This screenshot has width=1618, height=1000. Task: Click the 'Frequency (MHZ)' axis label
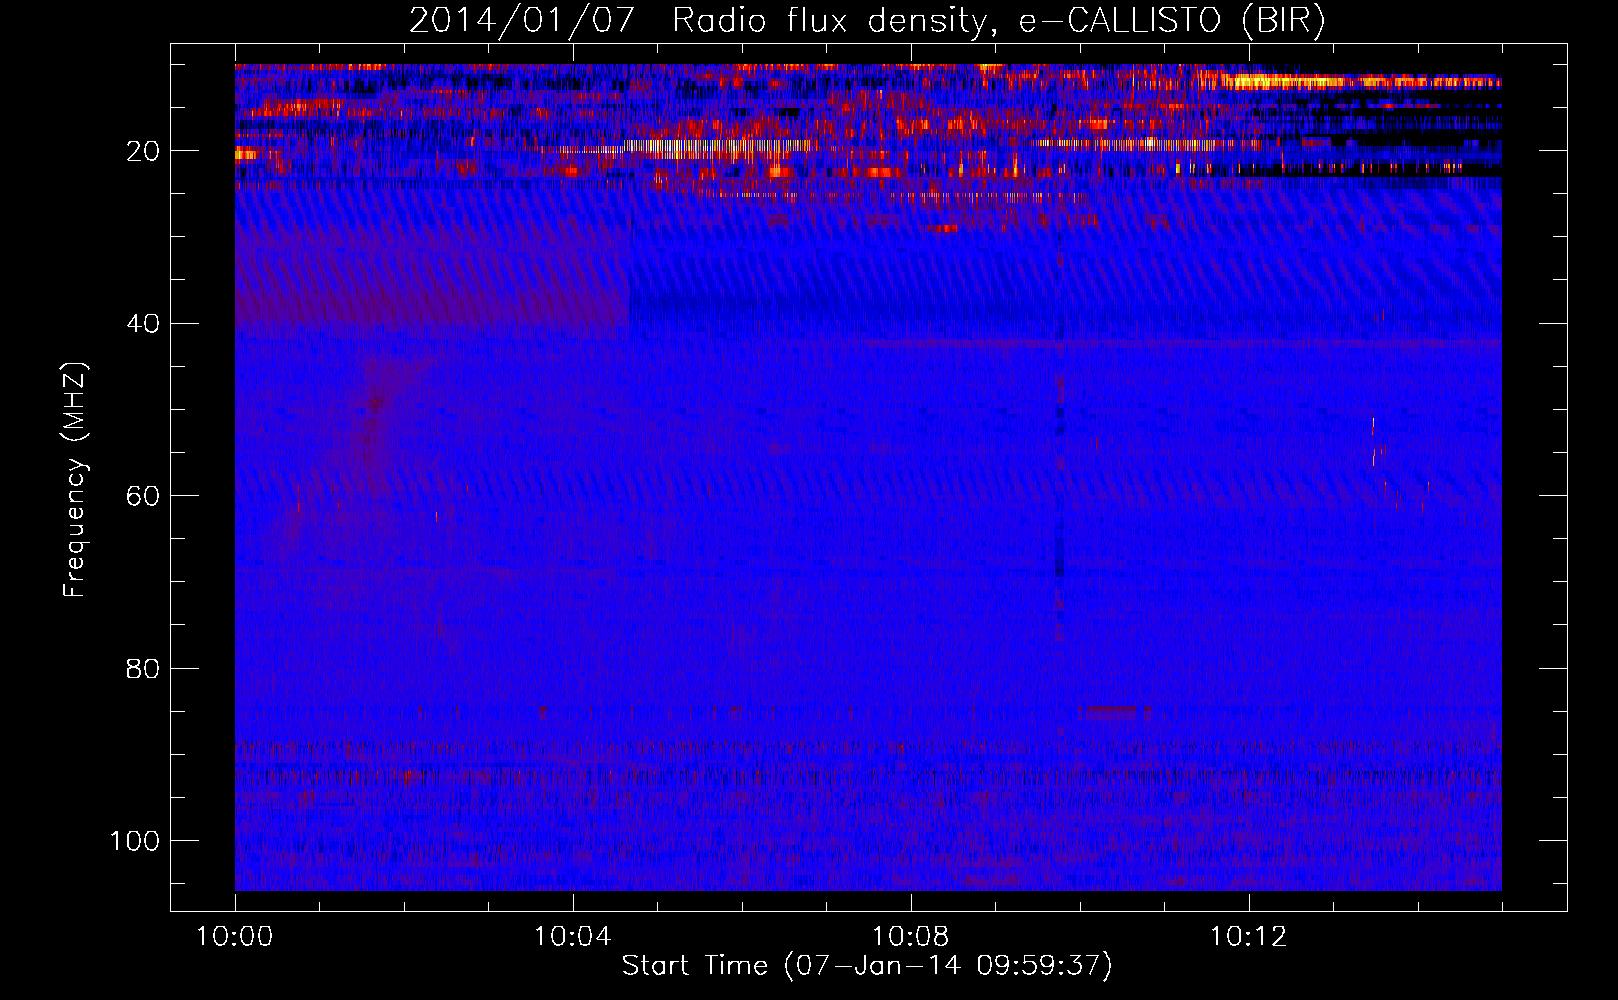[75, 479]
